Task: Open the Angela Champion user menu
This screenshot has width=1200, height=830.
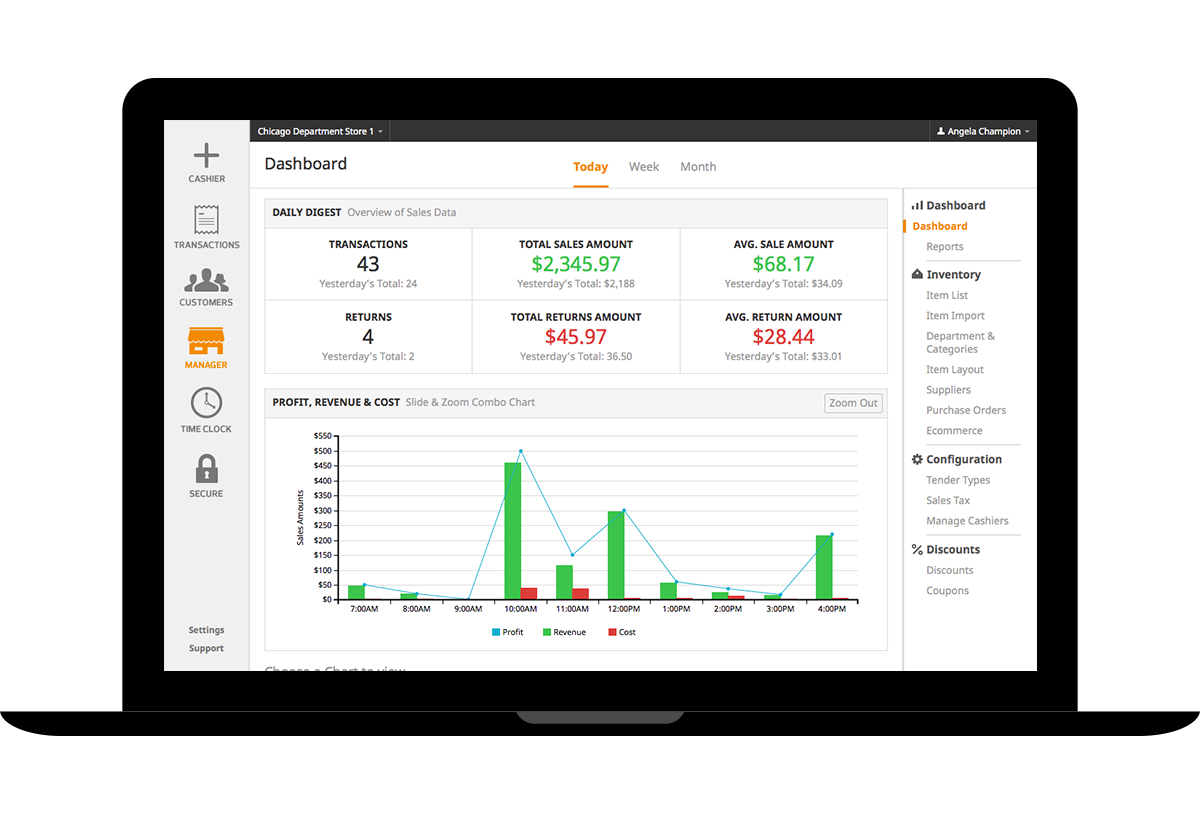Action: 983,132
